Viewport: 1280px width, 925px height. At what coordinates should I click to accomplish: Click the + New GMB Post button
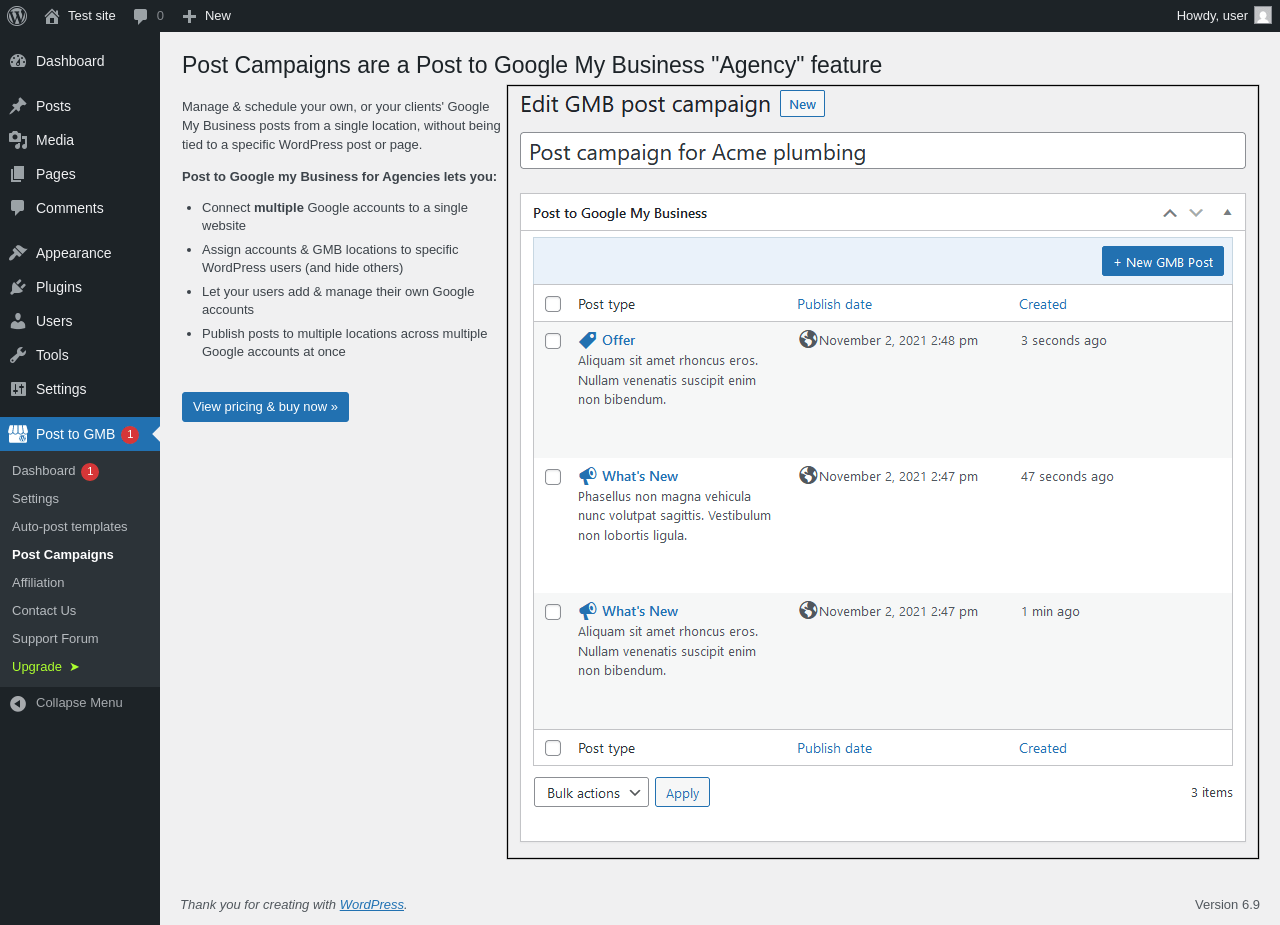[x=1162, y=262]
